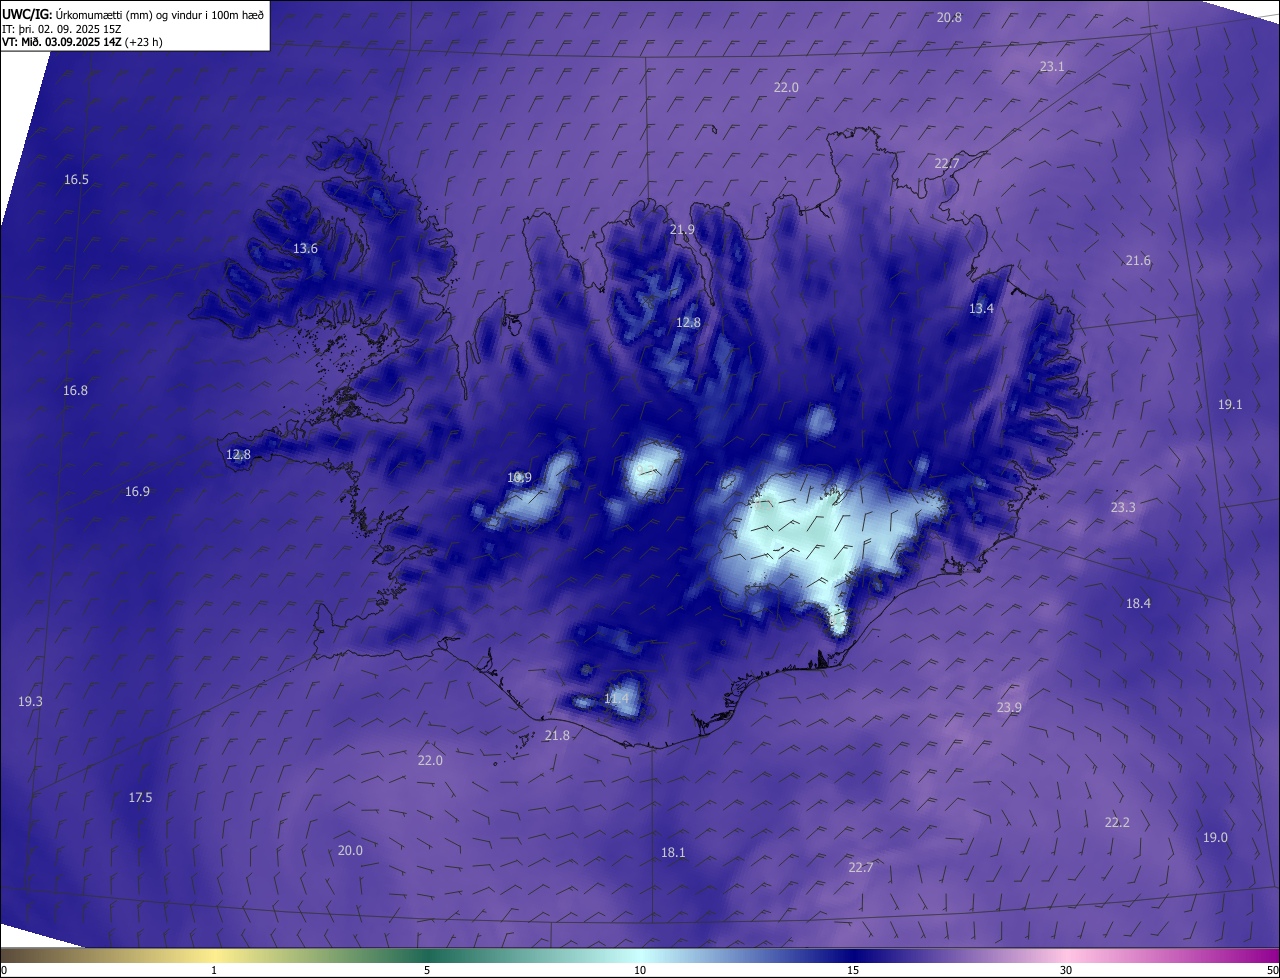
Task: Click the 19.3 value label
Action: (30, 702)
